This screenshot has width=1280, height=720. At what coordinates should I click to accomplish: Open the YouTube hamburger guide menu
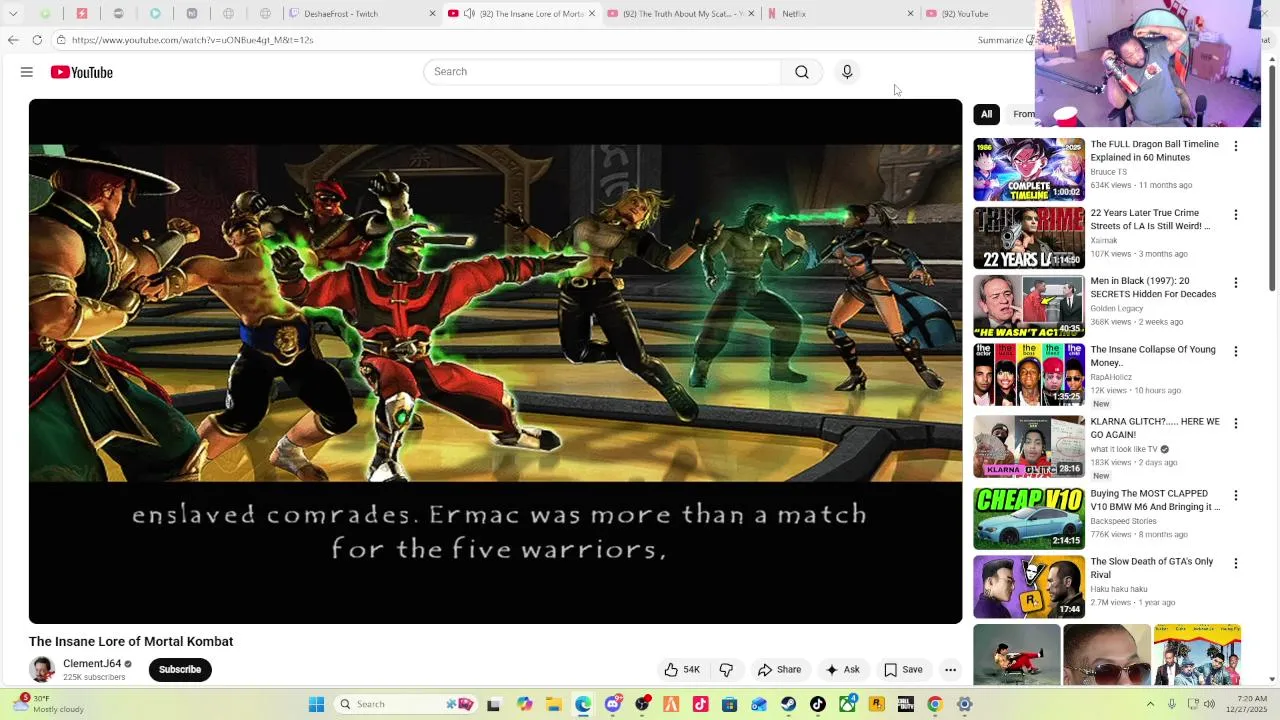pyautogui.click(x=27, y=72)
